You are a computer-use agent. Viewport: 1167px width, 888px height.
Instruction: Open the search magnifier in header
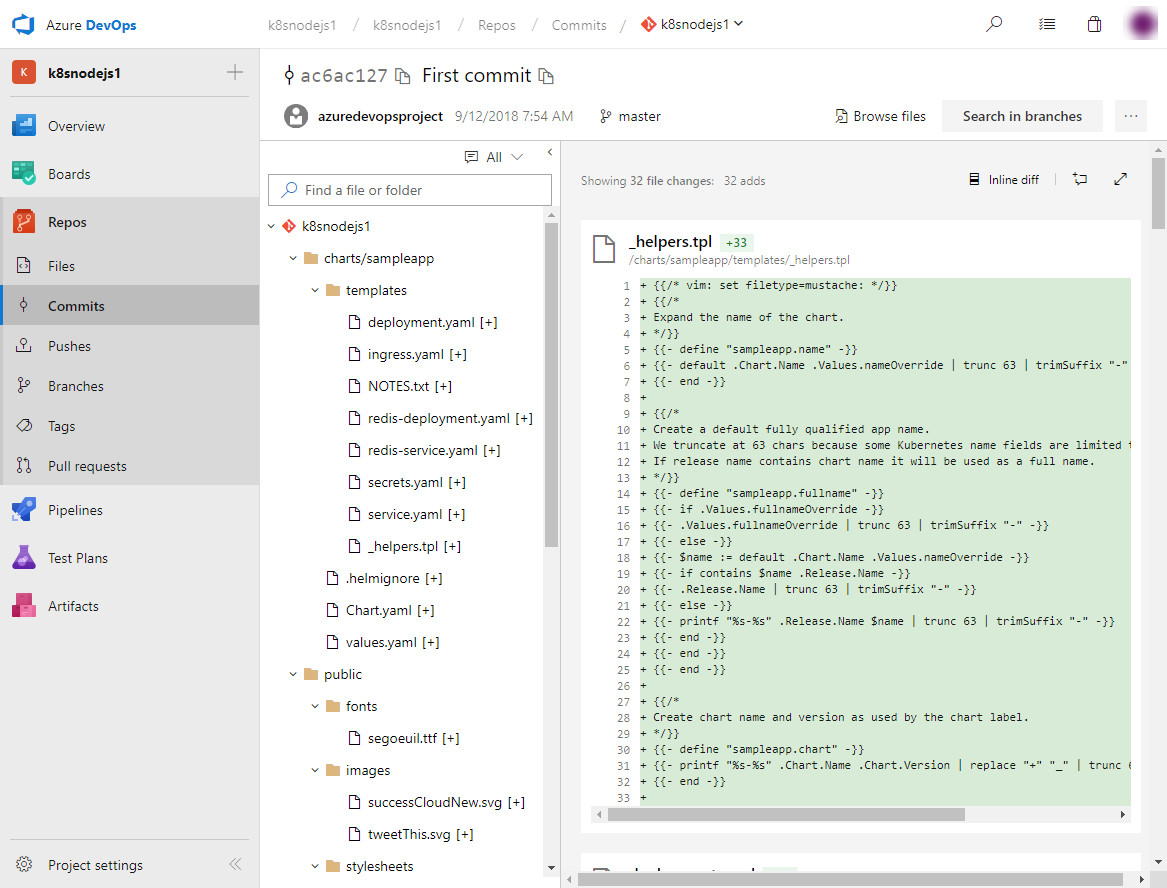[x=994, y=24]
